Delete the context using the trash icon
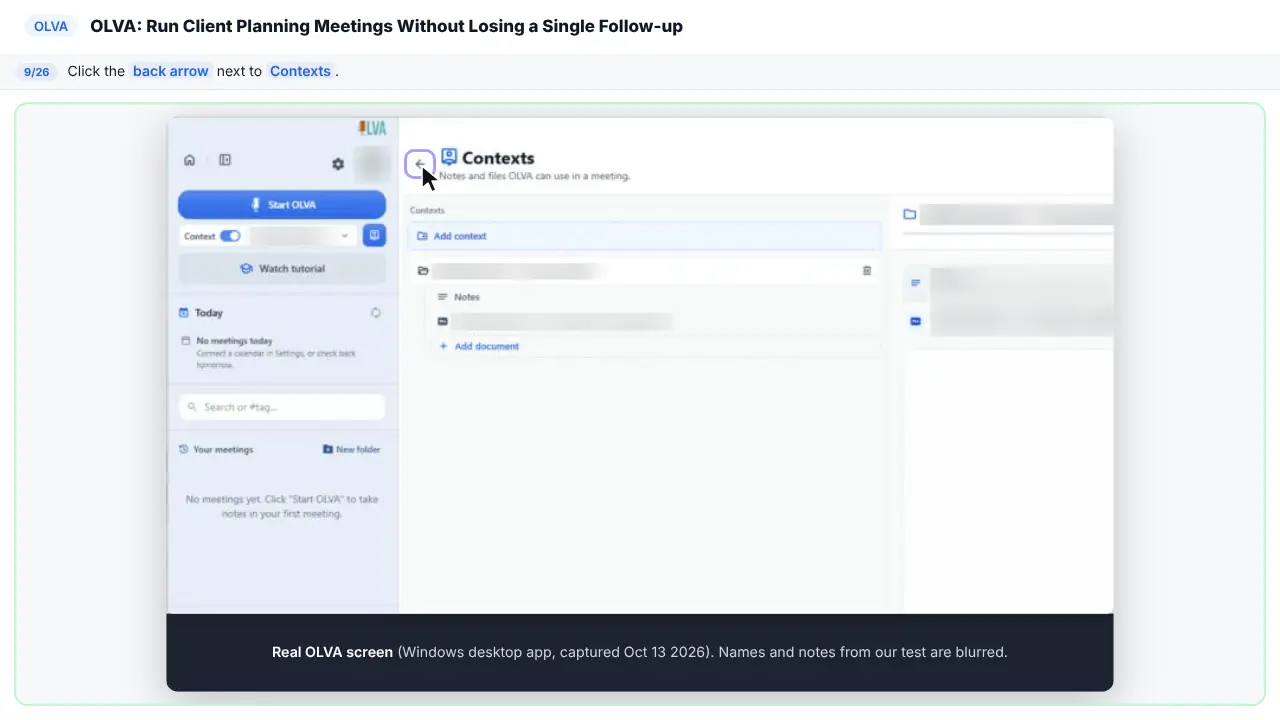Image resolution: width=1280 pixels, height=720 pixels. tap(867, 270)
